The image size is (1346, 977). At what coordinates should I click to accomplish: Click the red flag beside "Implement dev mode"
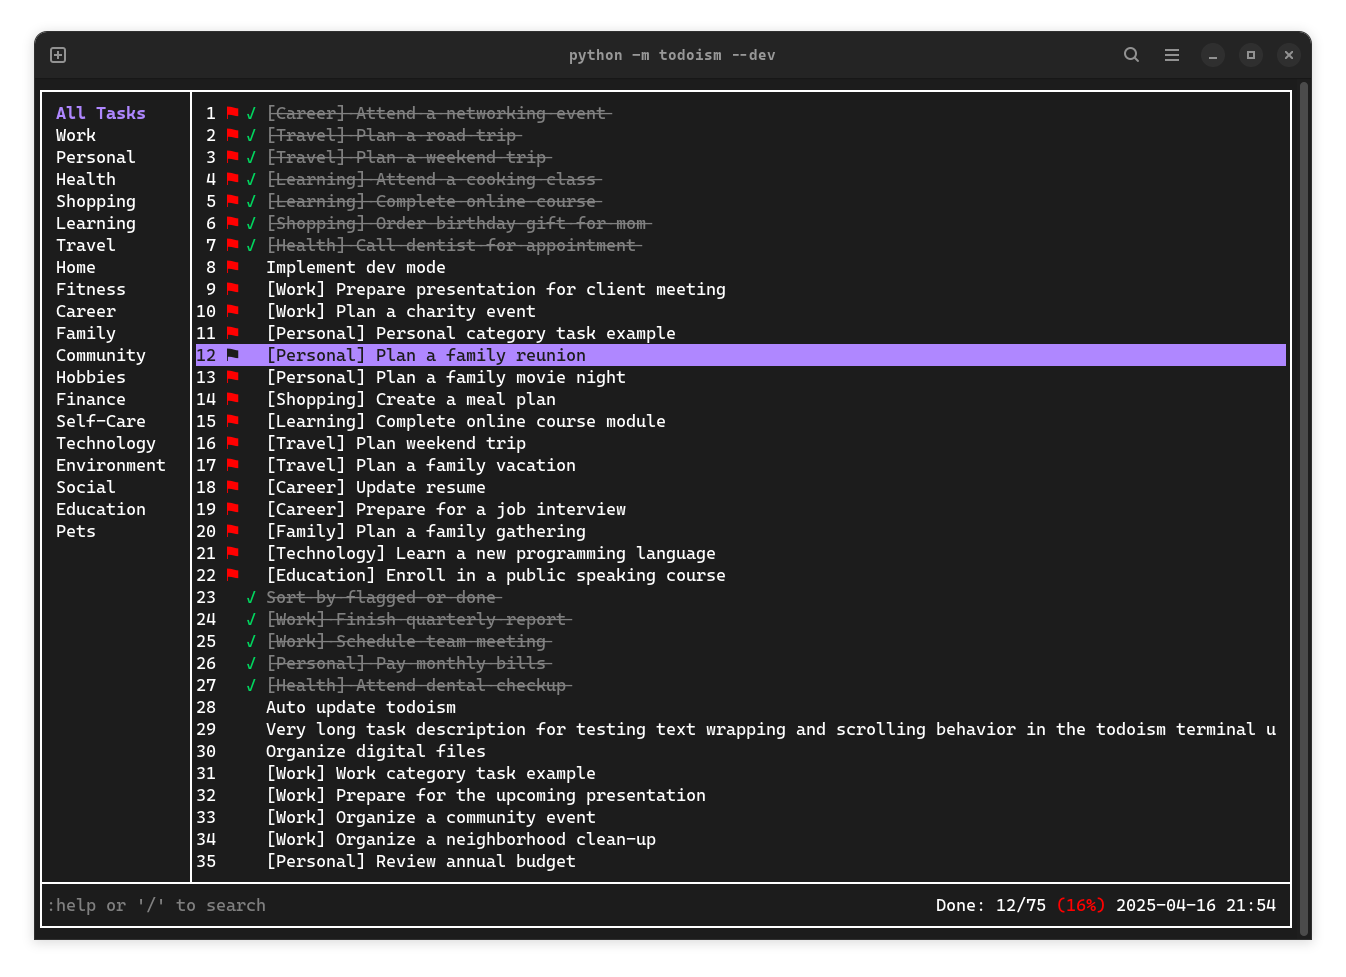click(233, 267)
